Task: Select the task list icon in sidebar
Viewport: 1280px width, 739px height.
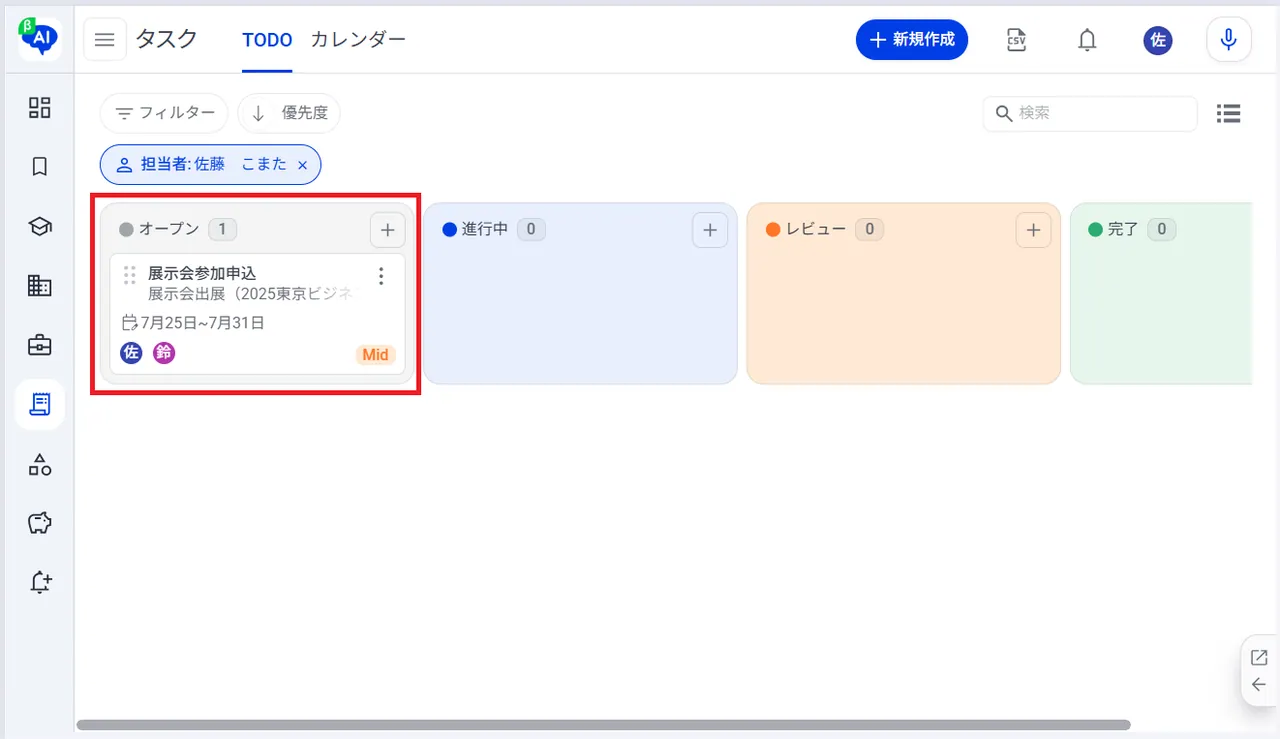Action: 40,405
